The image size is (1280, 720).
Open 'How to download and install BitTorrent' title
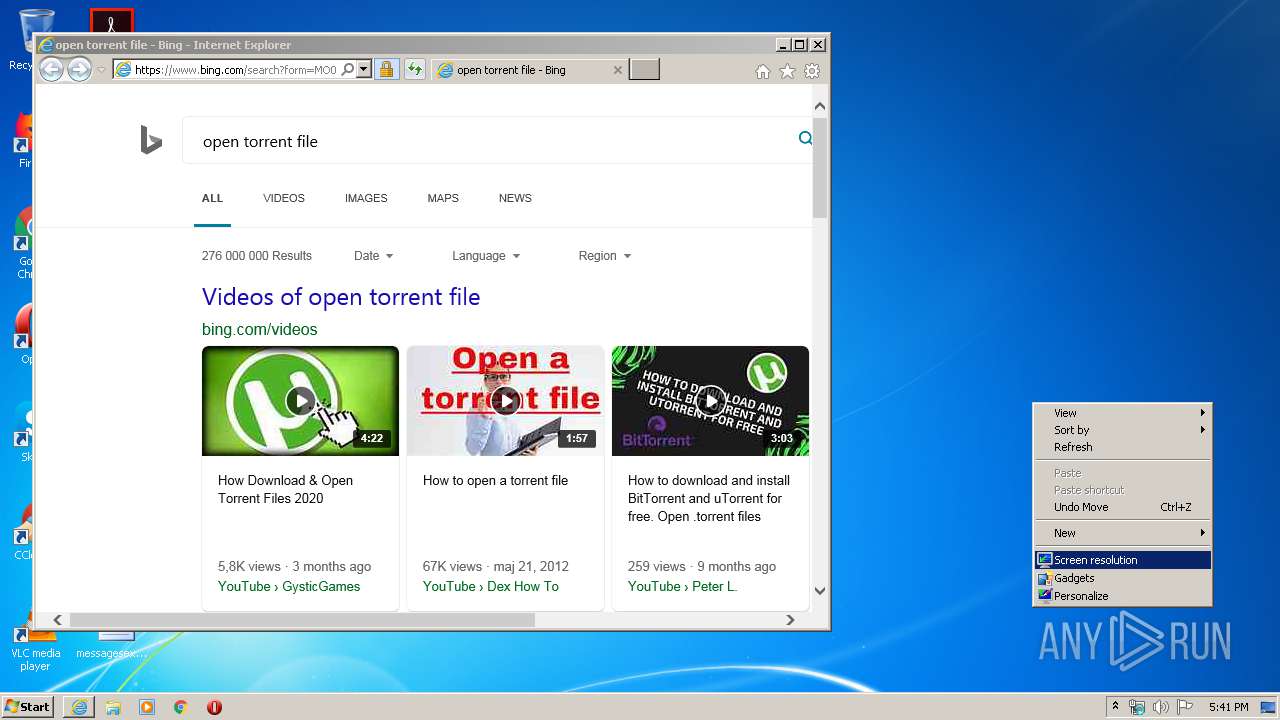709,498
